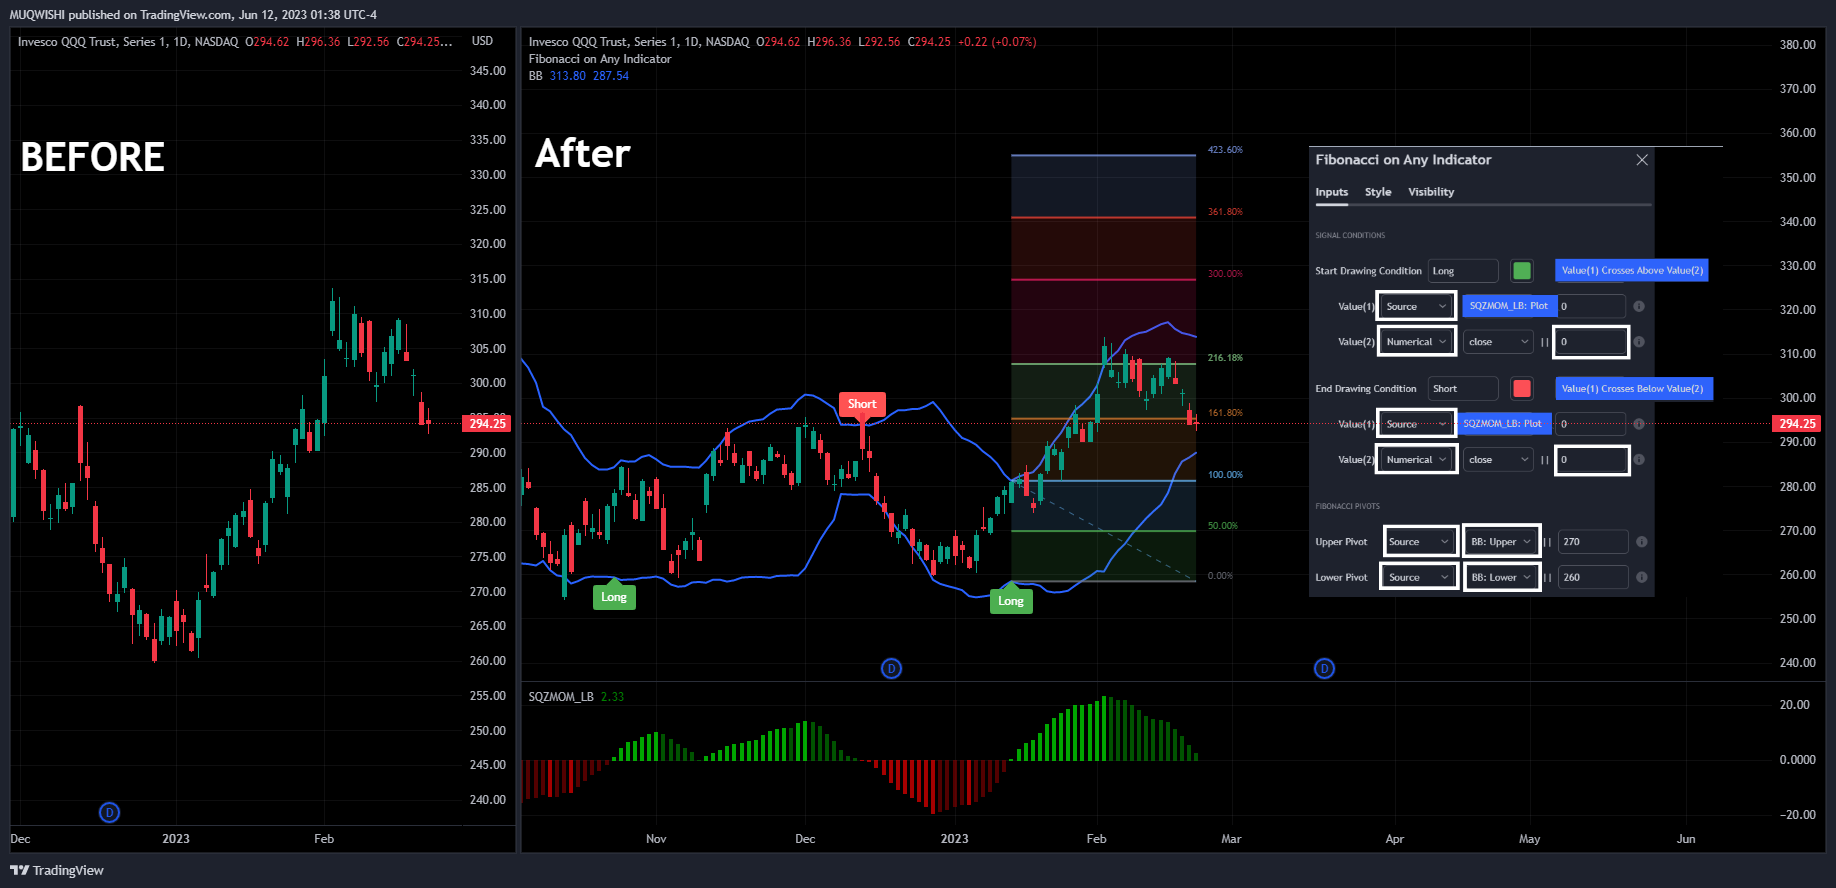
Task: Select the Long label near November
Action: (614, 597)
